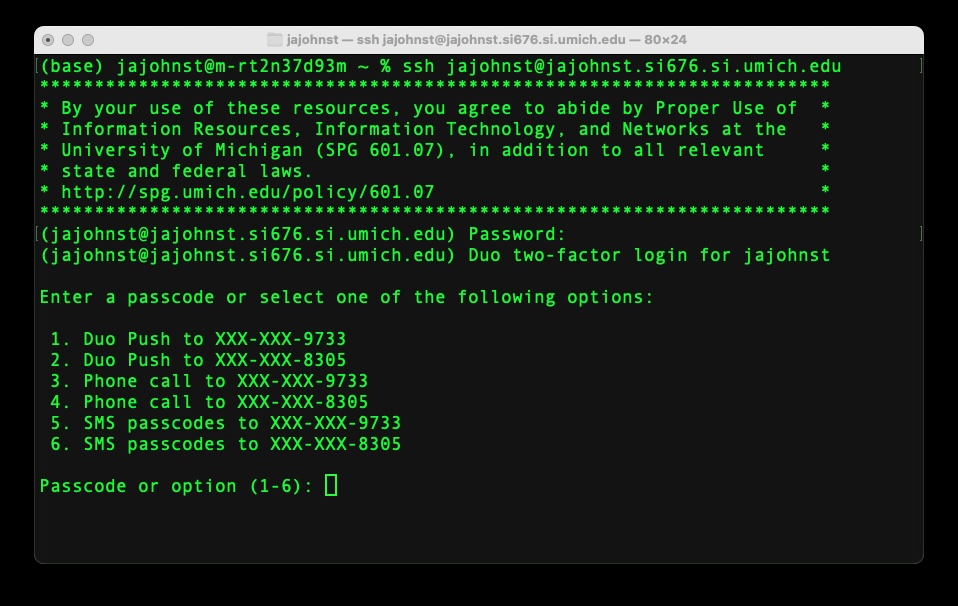The image size is (958, 606).
Task: Select Phone call to XXX-XXX-9733 line
Action: 209,381
